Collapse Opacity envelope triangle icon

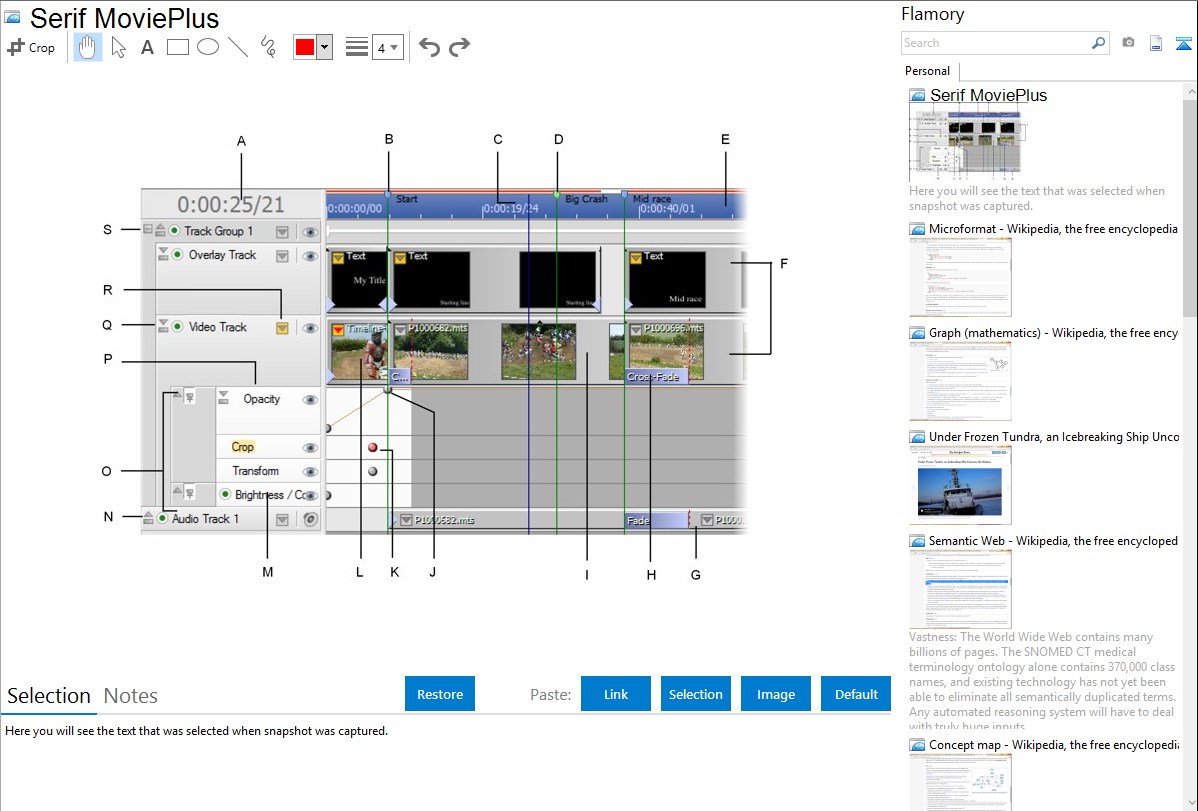223,397
